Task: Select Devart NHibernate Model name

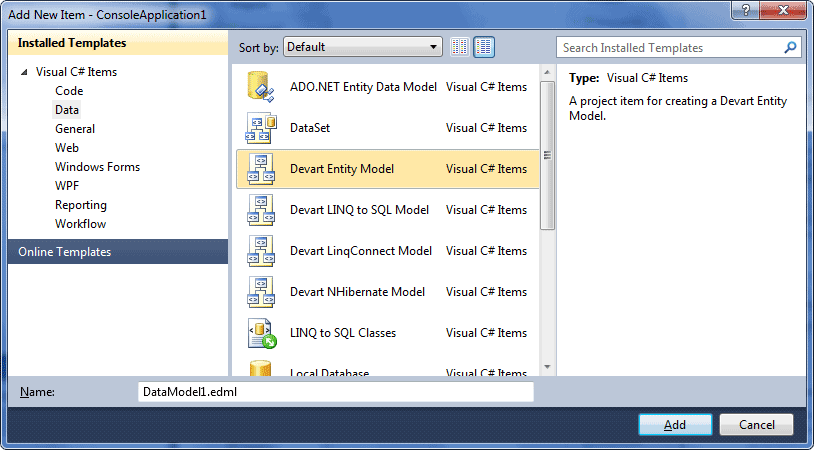Action: [357, 292]
